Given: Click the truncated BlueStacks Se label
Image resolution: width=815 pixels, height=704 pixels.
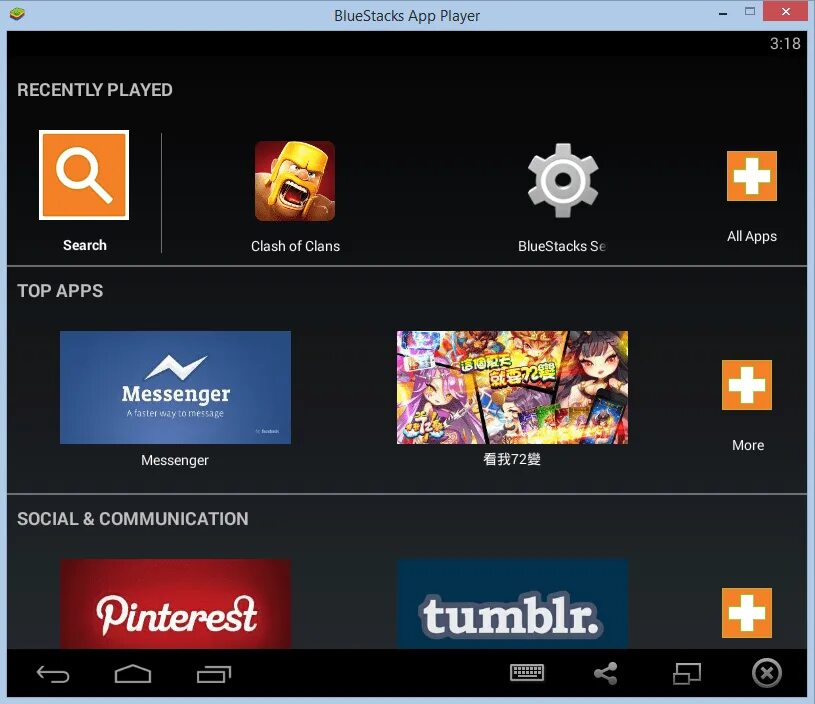Looking at the screenshot, I should 562,246.
